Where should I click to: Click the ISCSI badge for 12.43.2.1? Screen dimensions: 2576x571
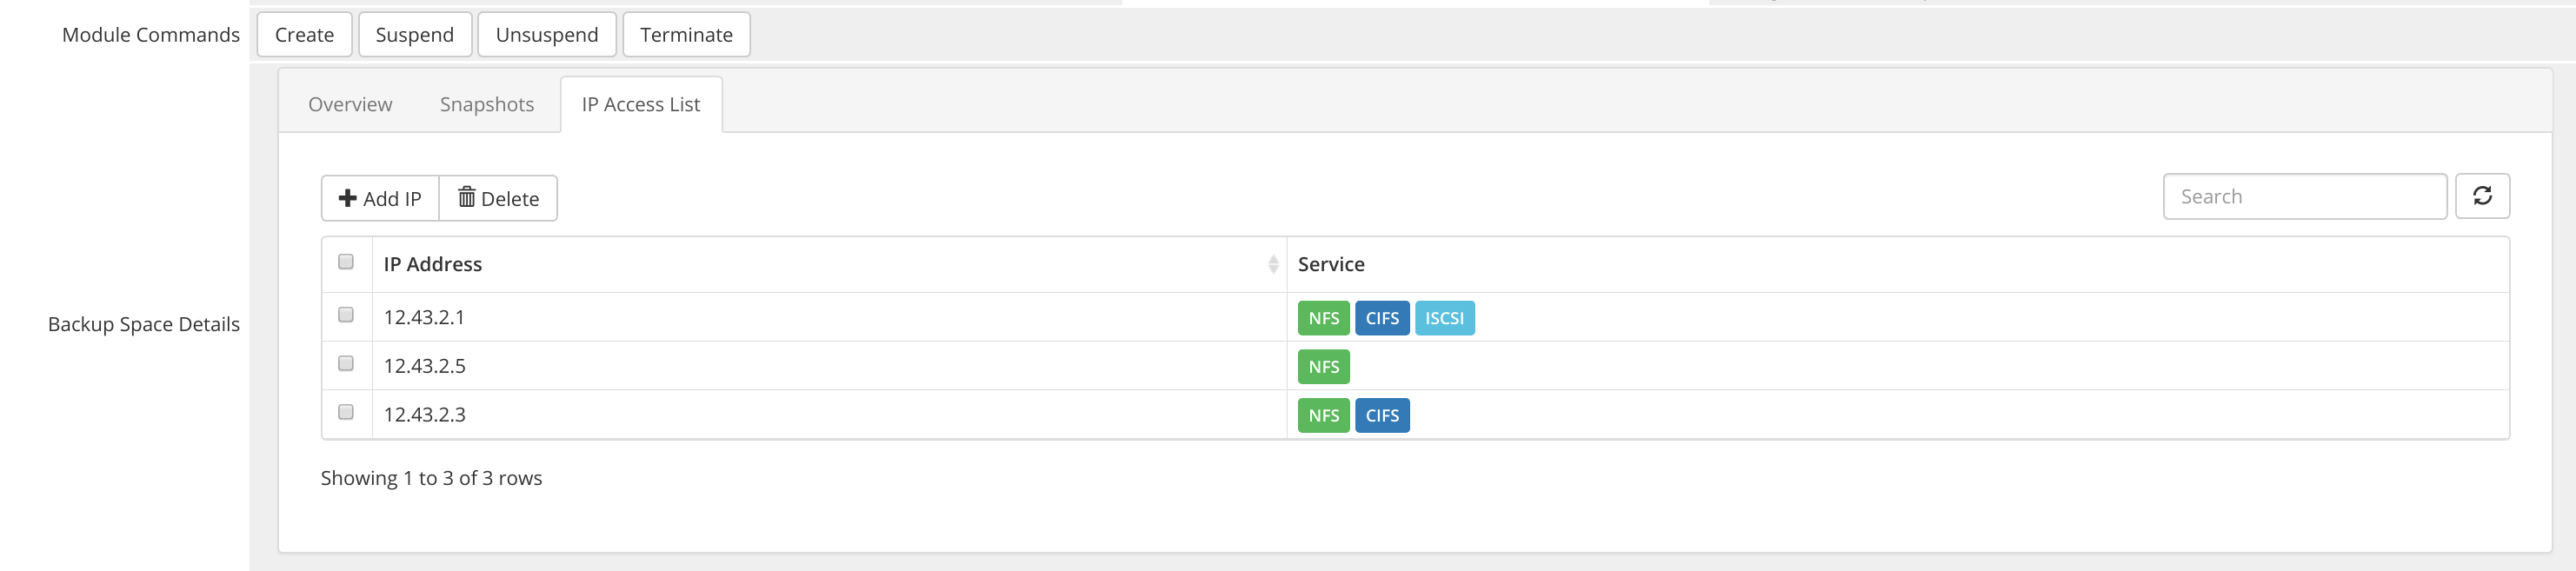[1444, 318]
